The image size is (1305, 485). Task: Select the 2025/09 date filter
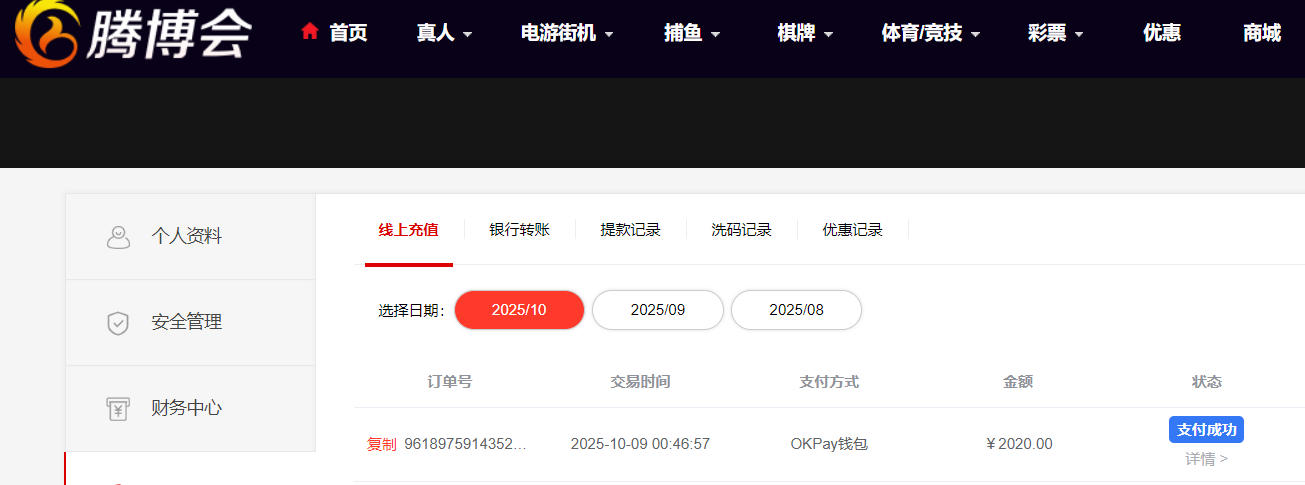[657, 310]
